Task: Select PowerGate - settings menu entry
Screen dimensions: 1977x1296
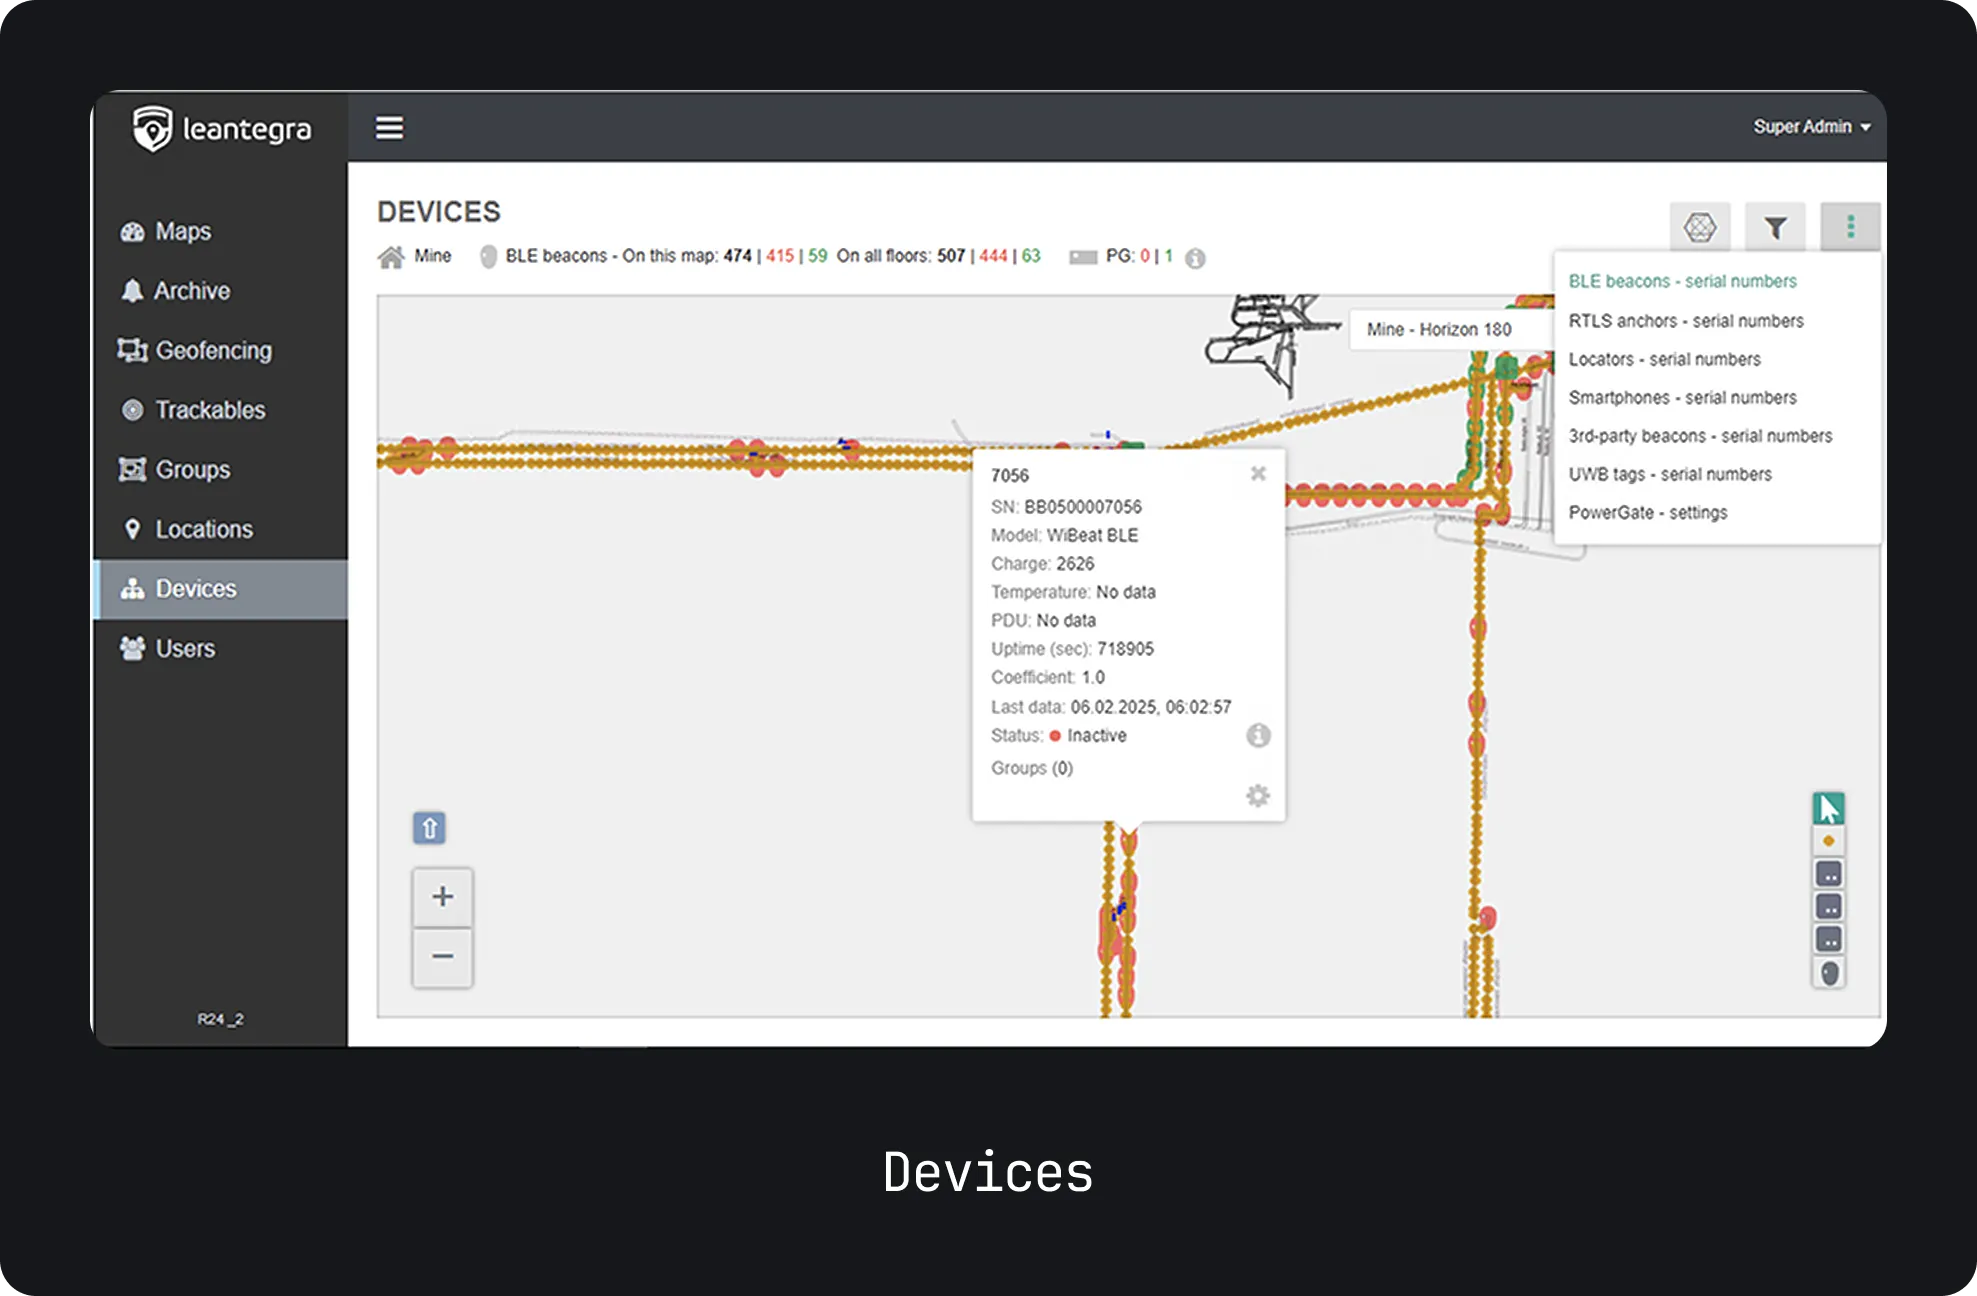Action: coord(1648,513)
